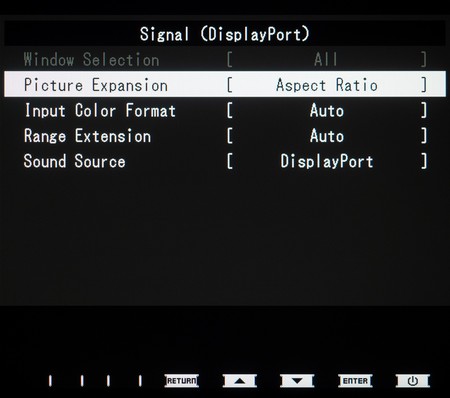Open the Aspect Ratio value field
This screenshot has height=398, width=450.
pos(327,85)
